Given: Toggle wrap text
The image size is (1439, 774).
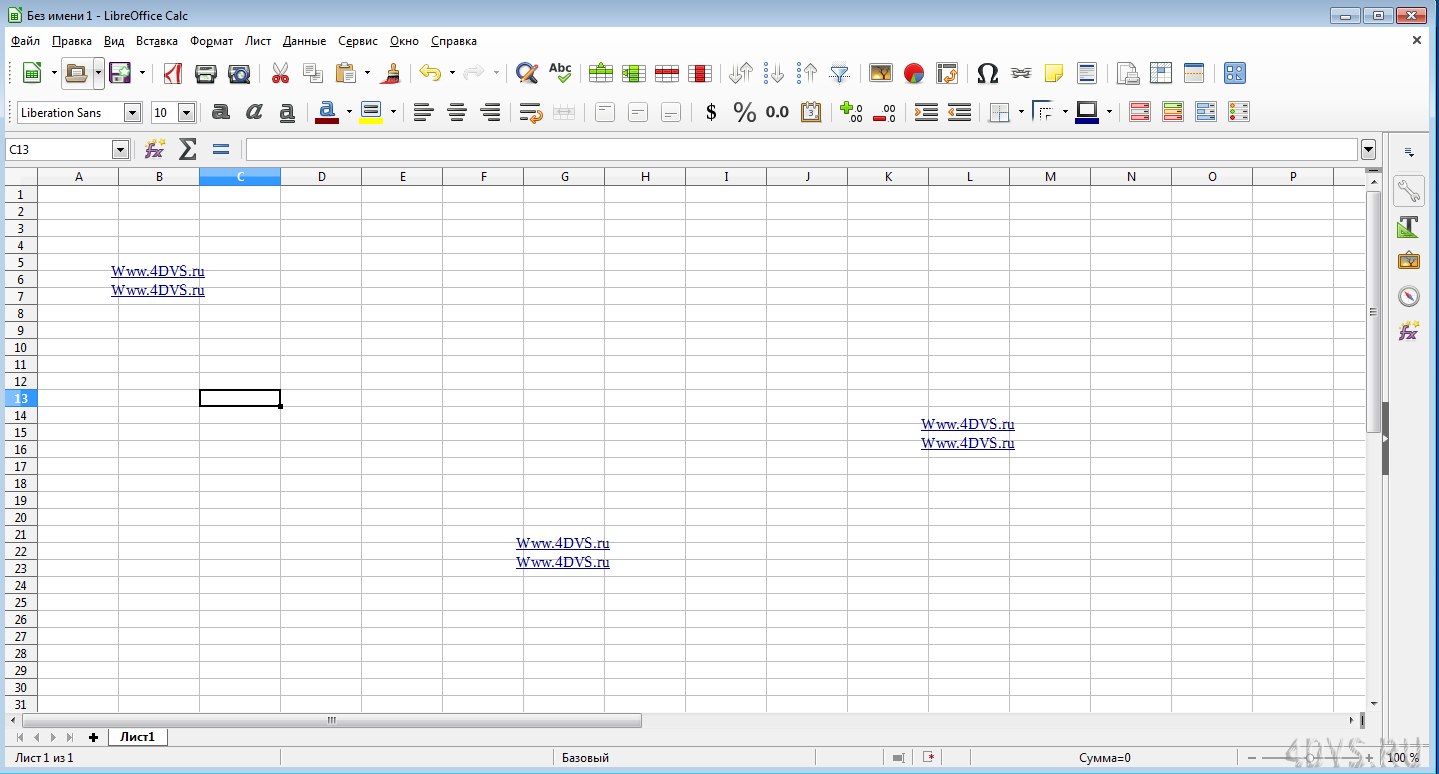Looking at the screenshot, I should (531, 113).
